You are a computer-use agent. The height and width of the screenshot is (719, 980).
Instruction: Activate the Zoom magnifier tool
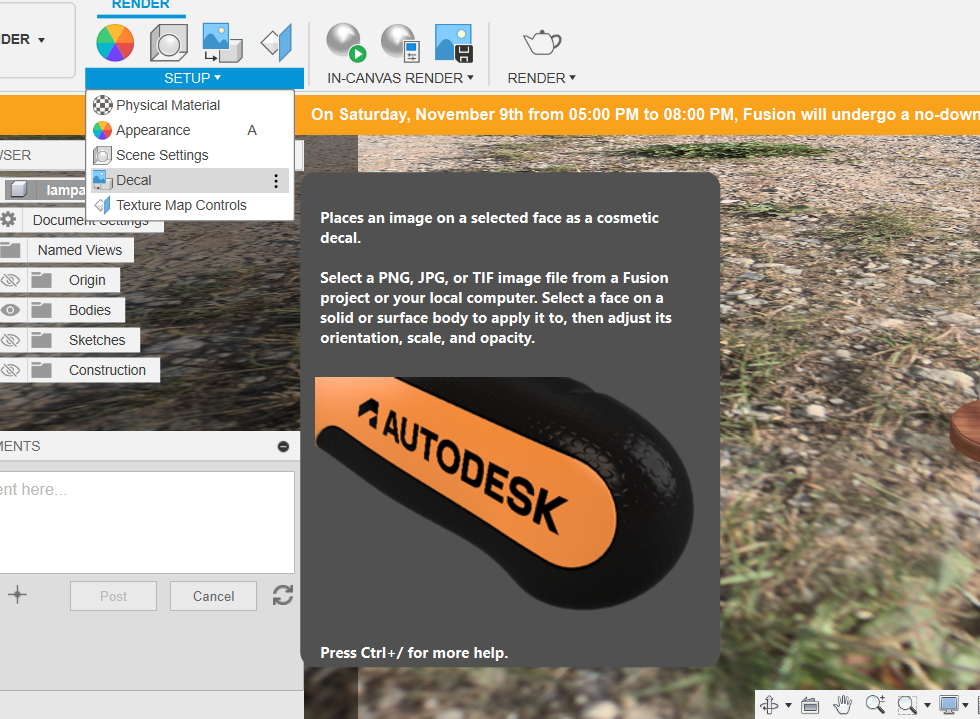[875, 705]
